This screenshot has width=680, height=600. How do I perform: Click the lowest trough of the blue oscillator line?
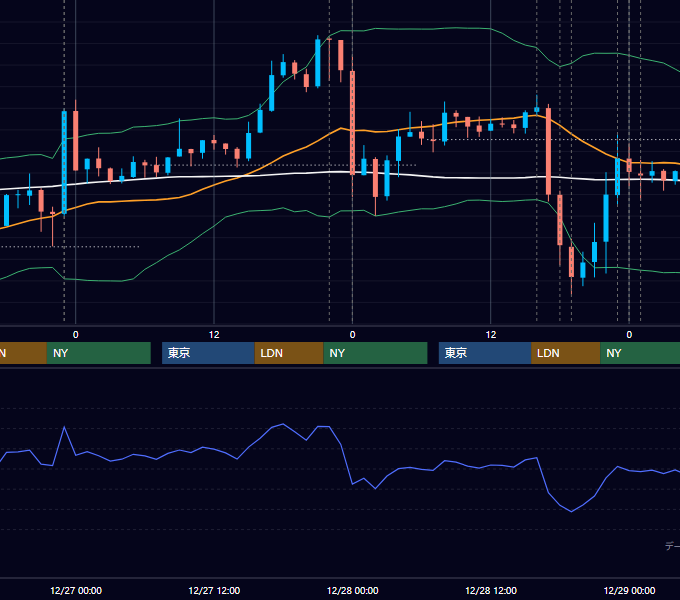click(572, 512)
